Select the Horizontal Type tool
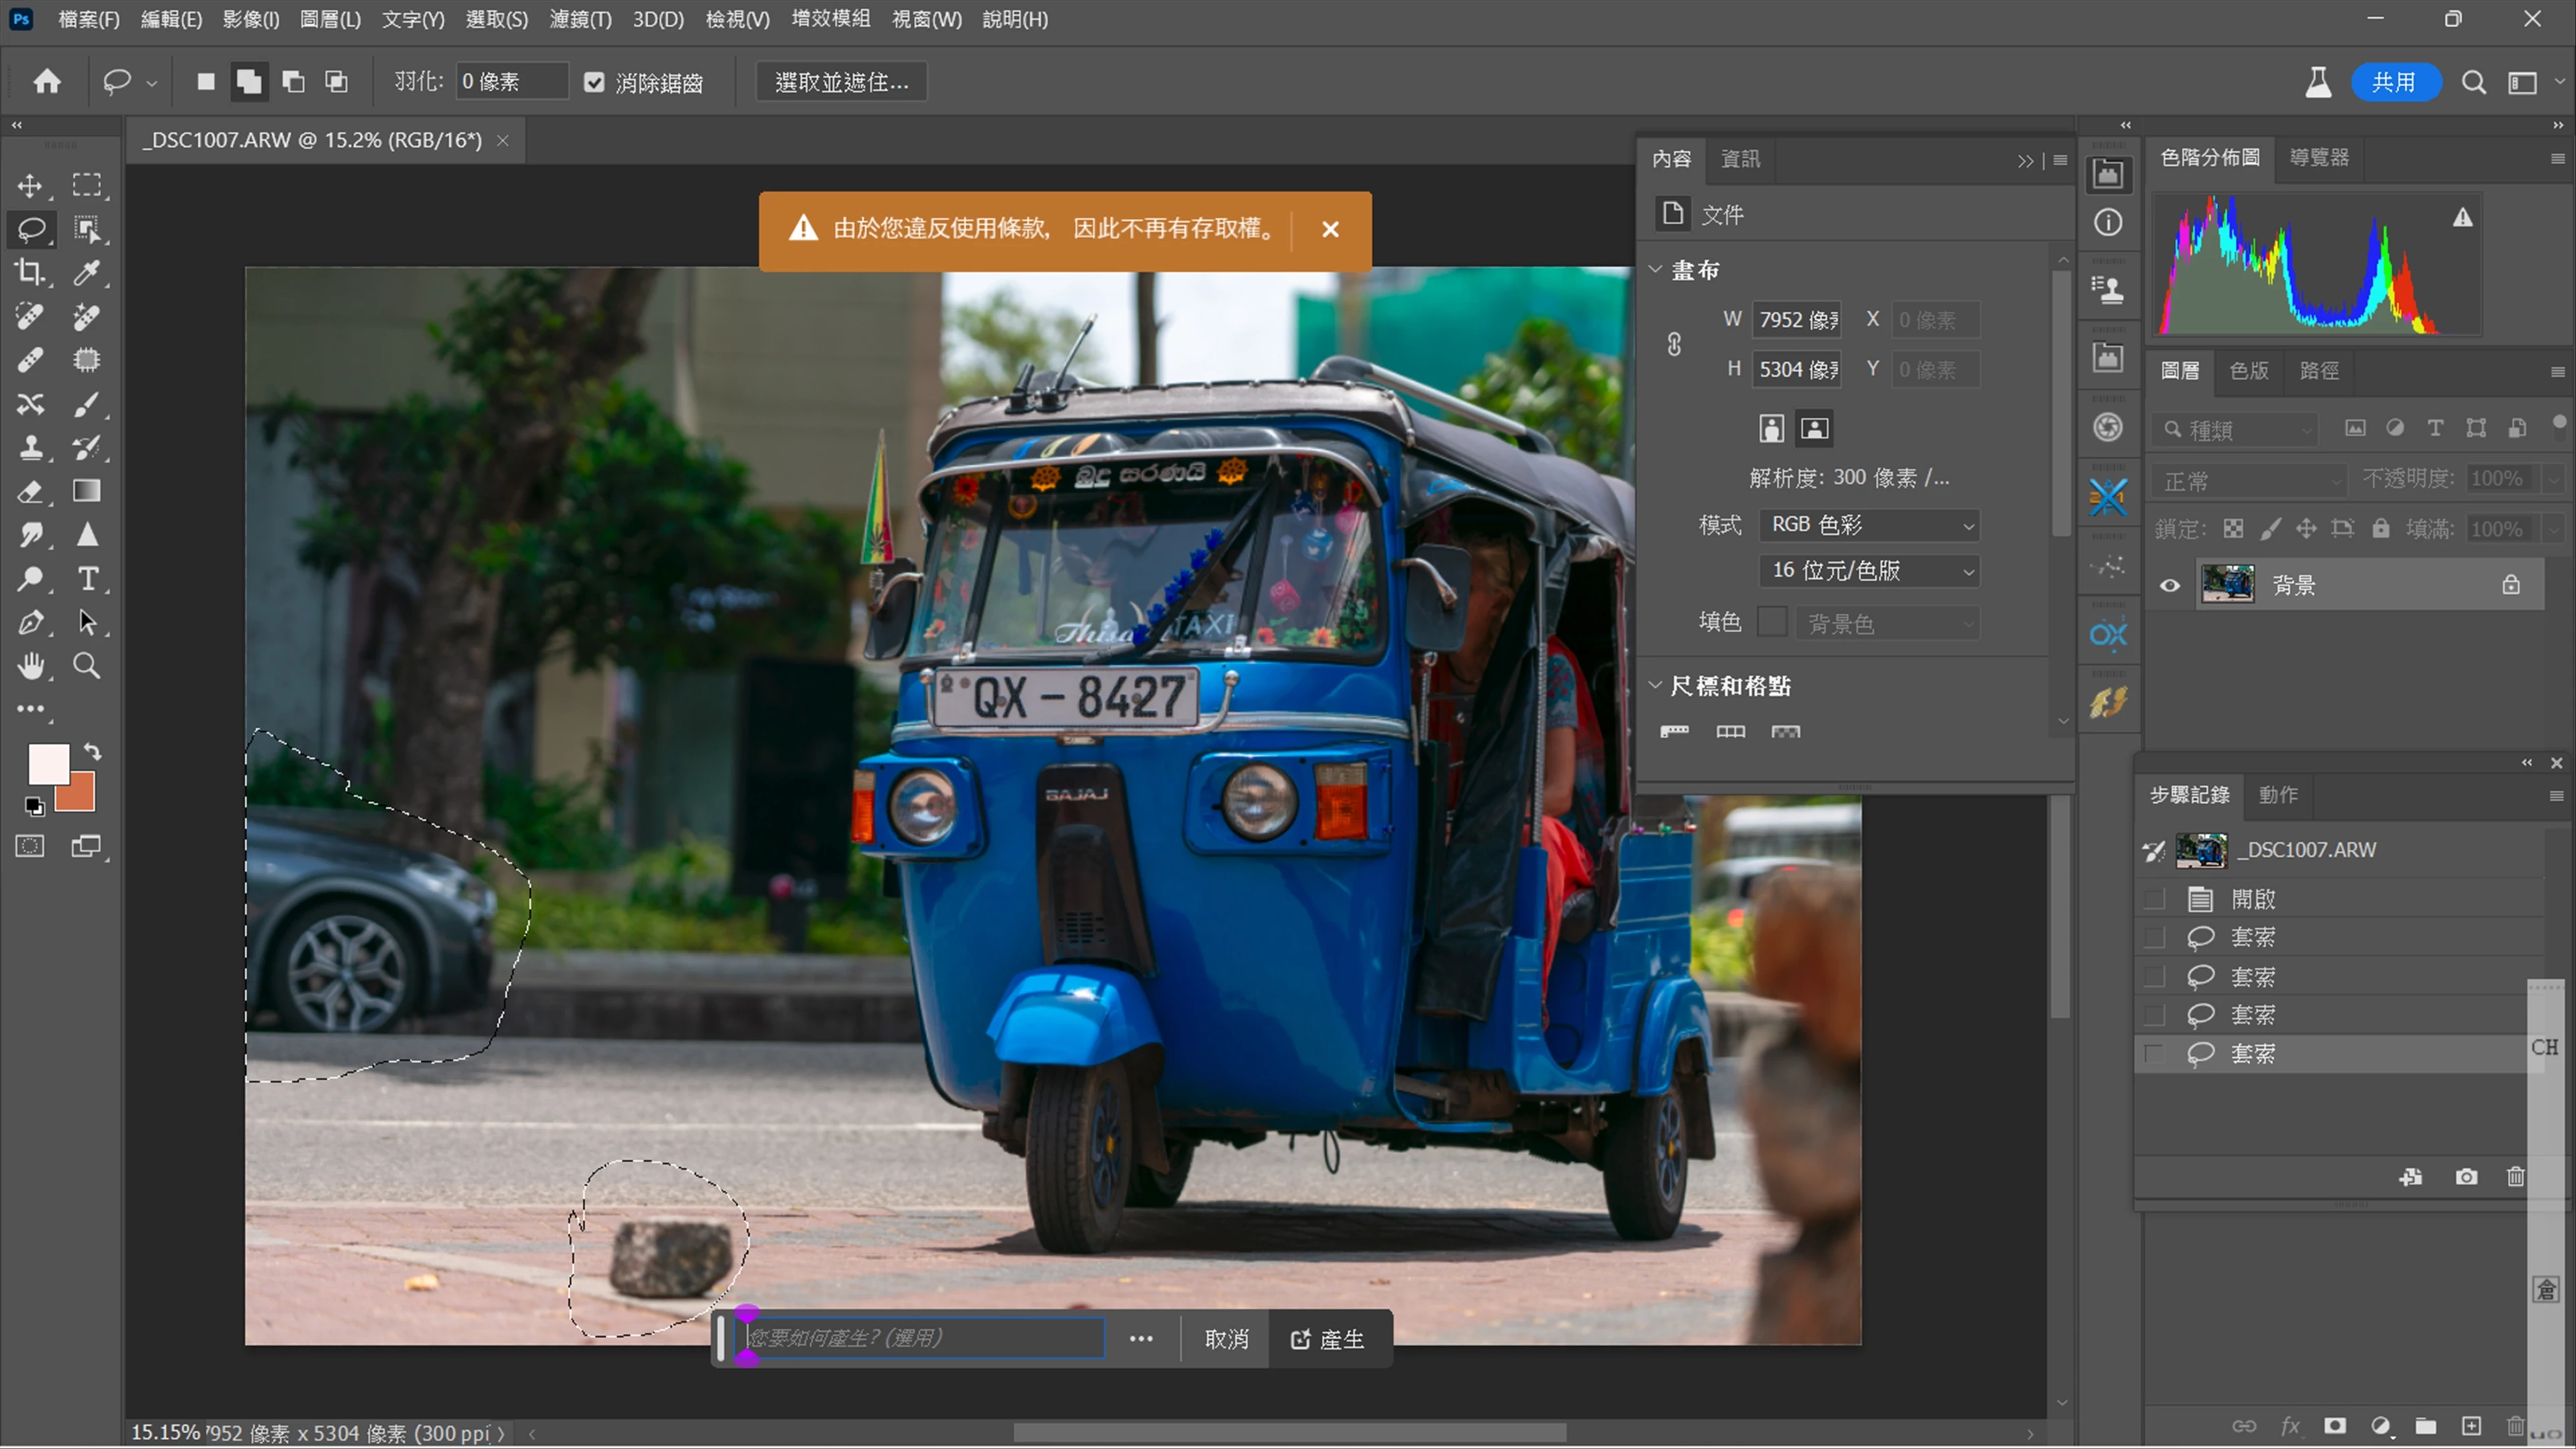 [87, 579]
